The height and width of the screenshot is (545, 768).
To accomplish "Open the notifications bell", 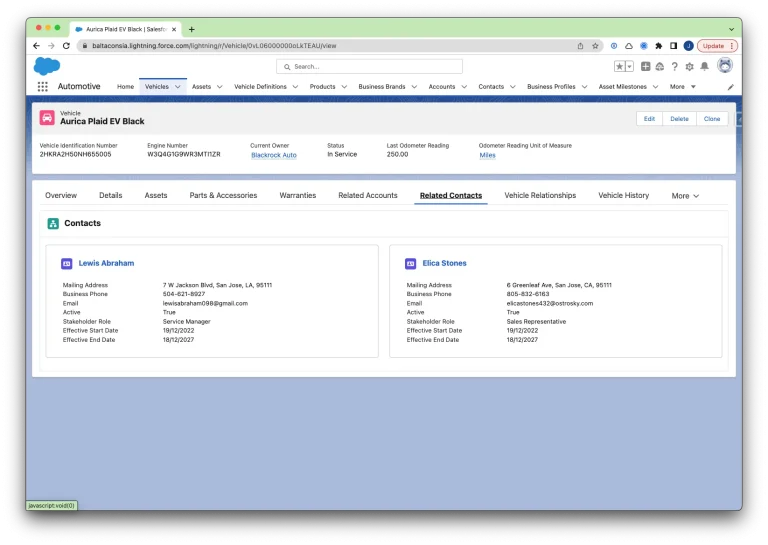I will click(704, 66).
